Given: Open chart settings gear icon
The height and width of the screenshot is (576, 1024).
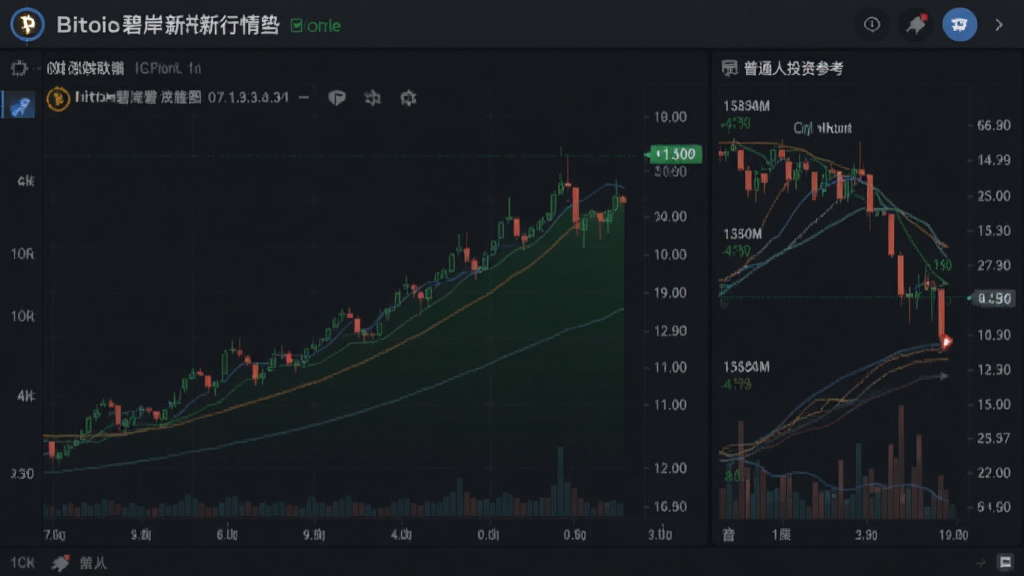Looking at the screenshot, I should [408, 98].
